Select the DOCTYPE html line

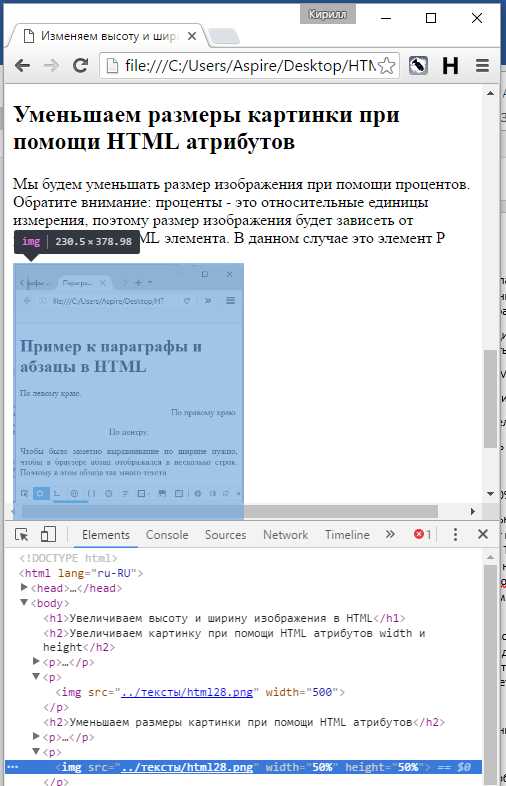click(x=68, y=558)
